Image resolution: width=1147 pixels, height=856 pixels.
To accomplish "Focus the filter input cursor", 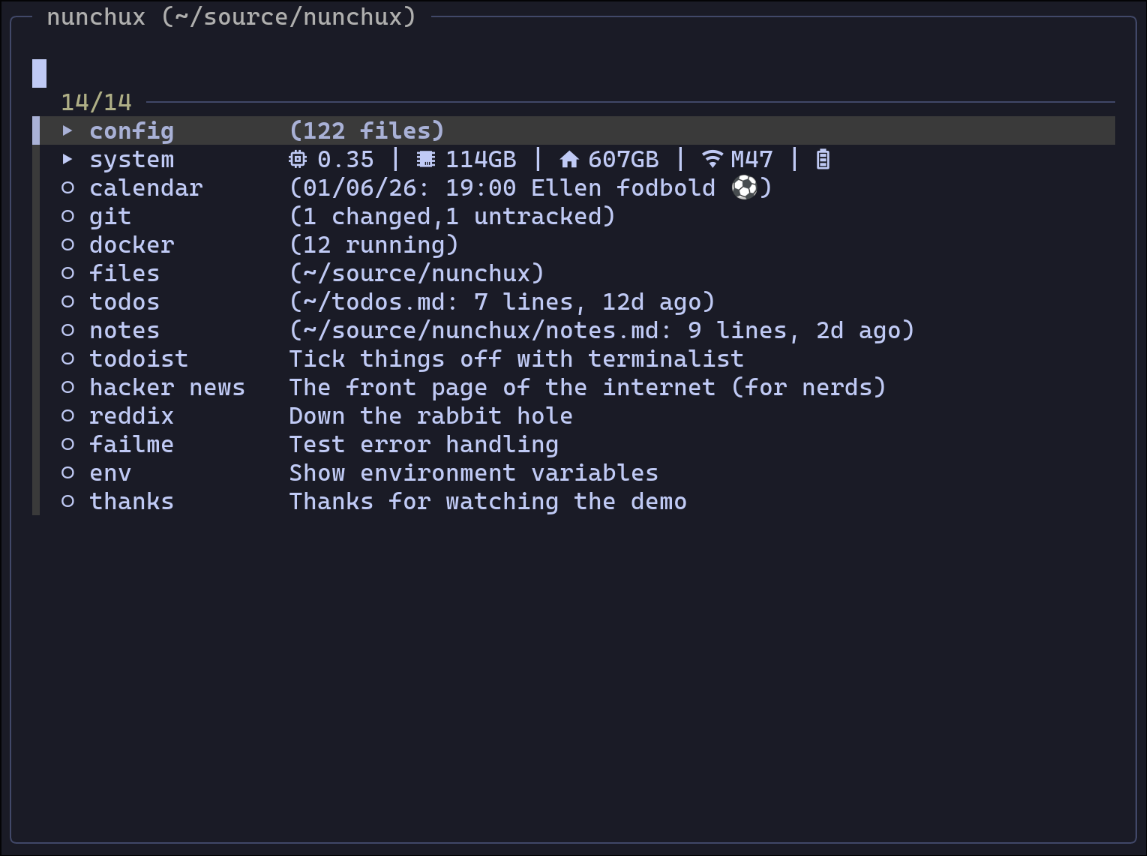I will (x=40, y=73).
